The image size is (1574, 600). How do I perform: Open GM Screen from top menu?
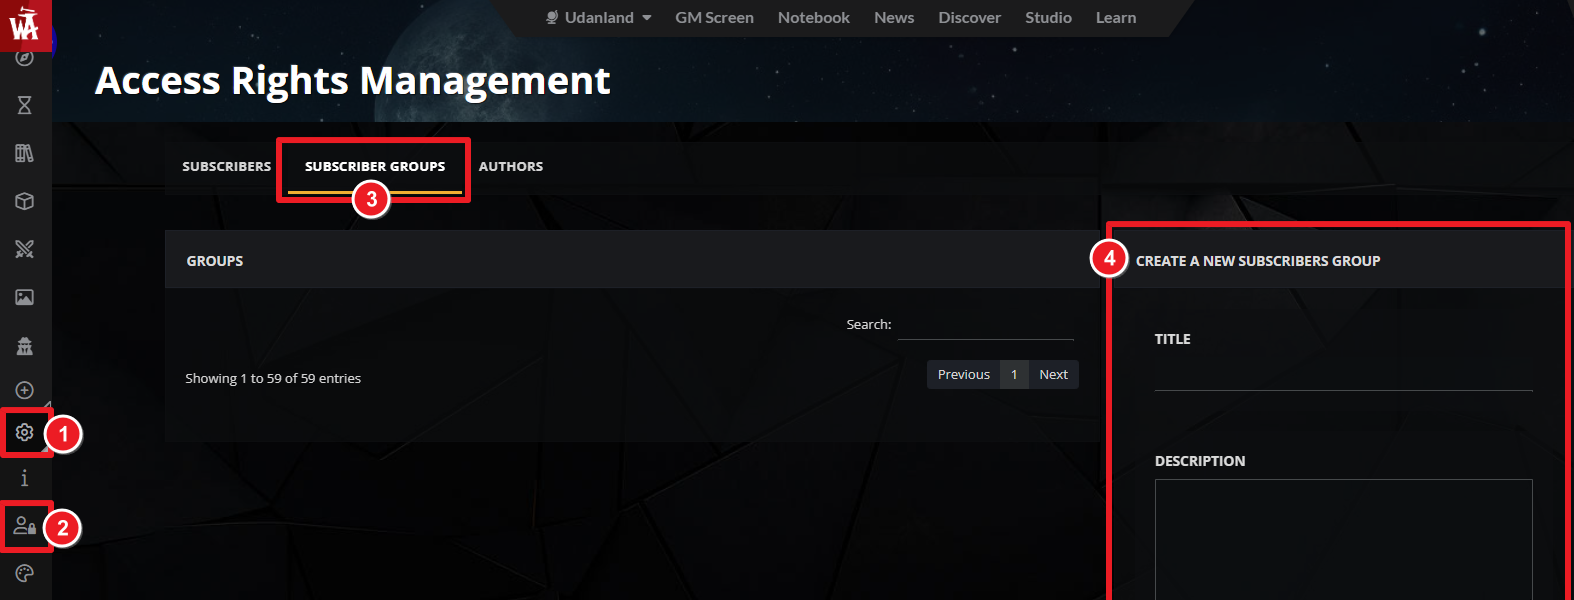714,18
